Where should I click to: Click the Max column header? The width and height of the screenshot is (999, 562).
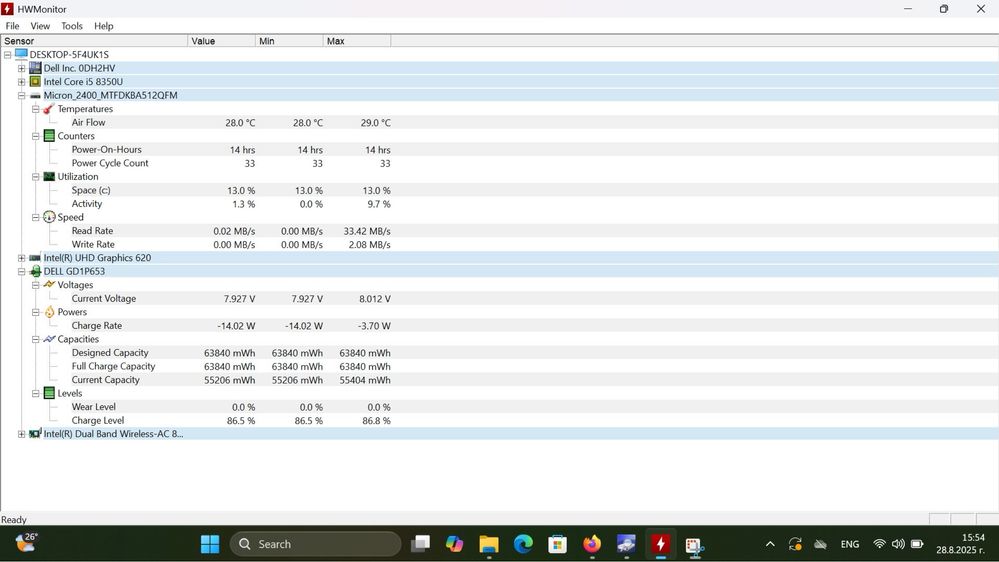point(357,41)
